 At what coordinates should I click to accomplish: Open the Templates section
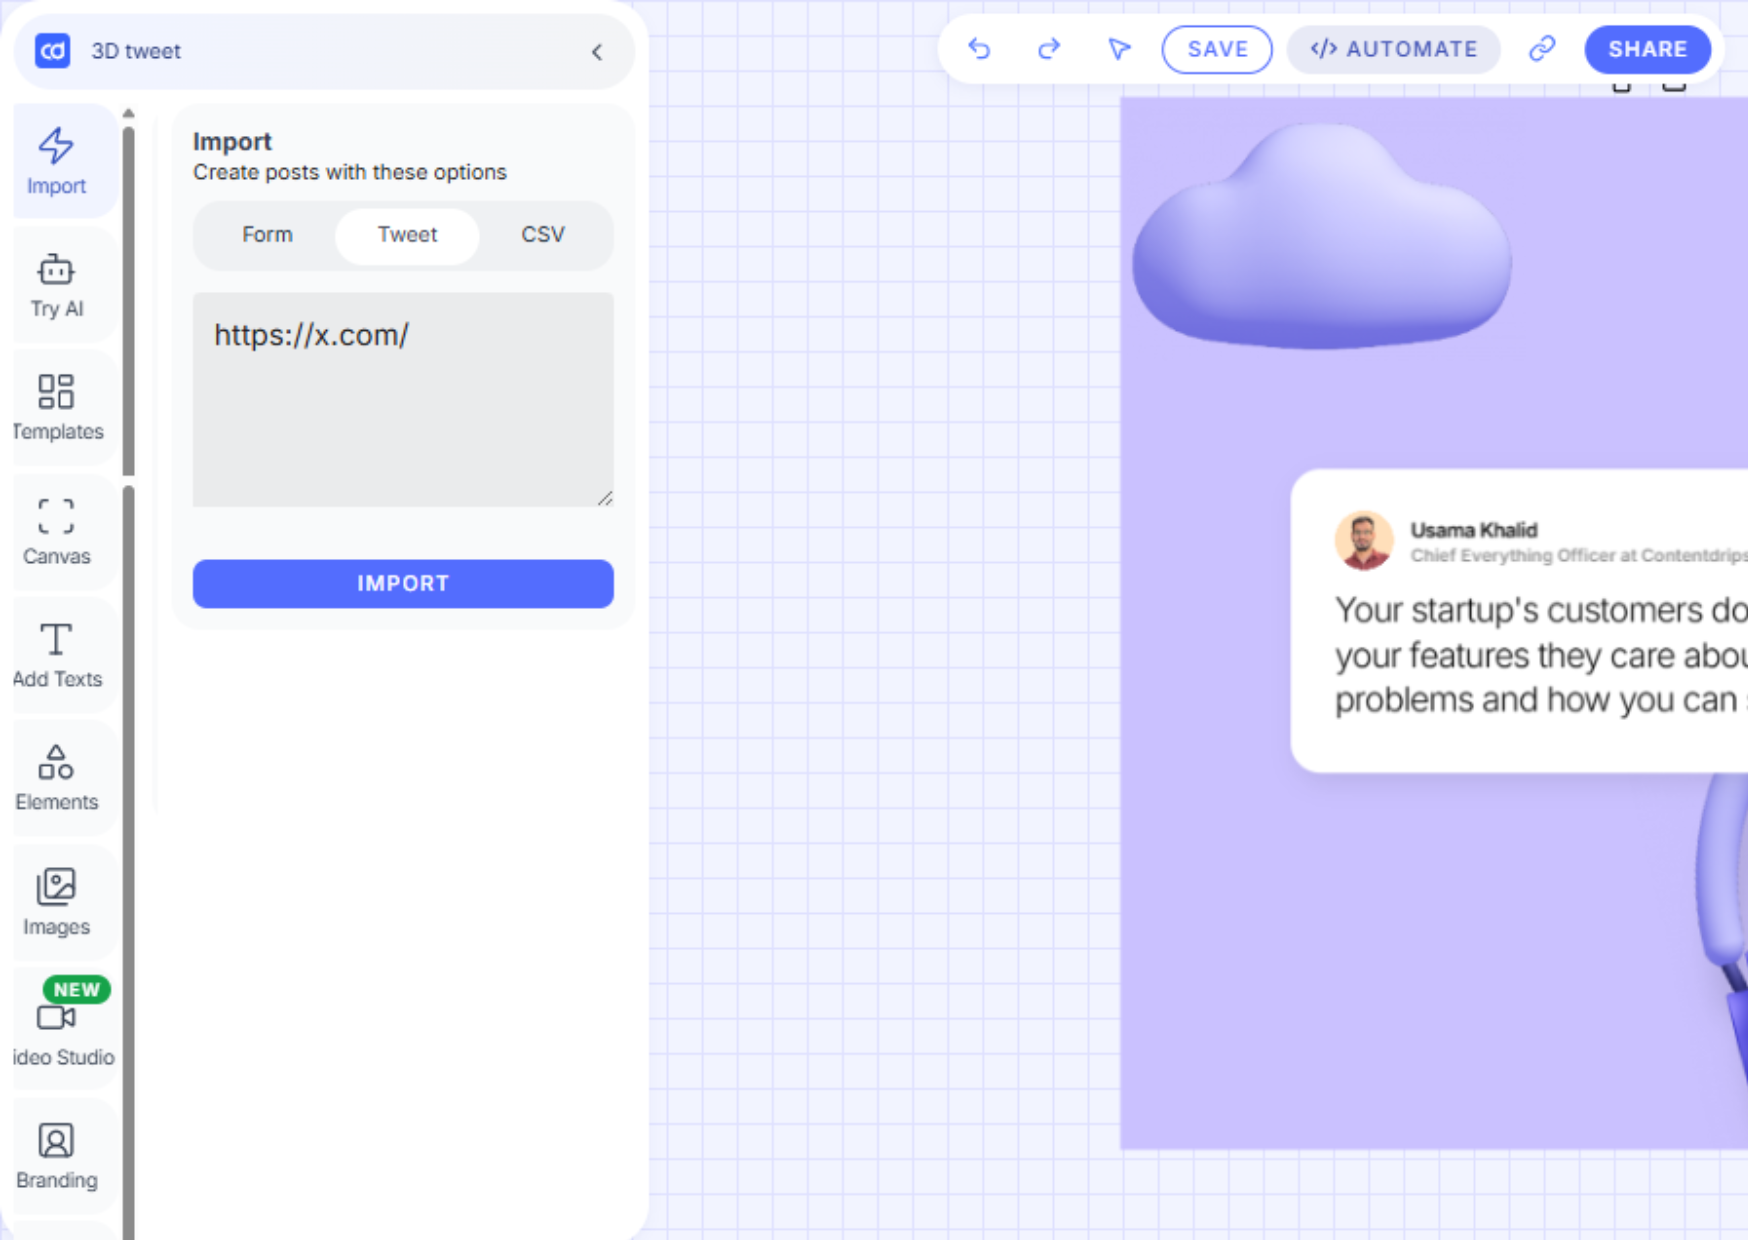click(x=57, y=407)
